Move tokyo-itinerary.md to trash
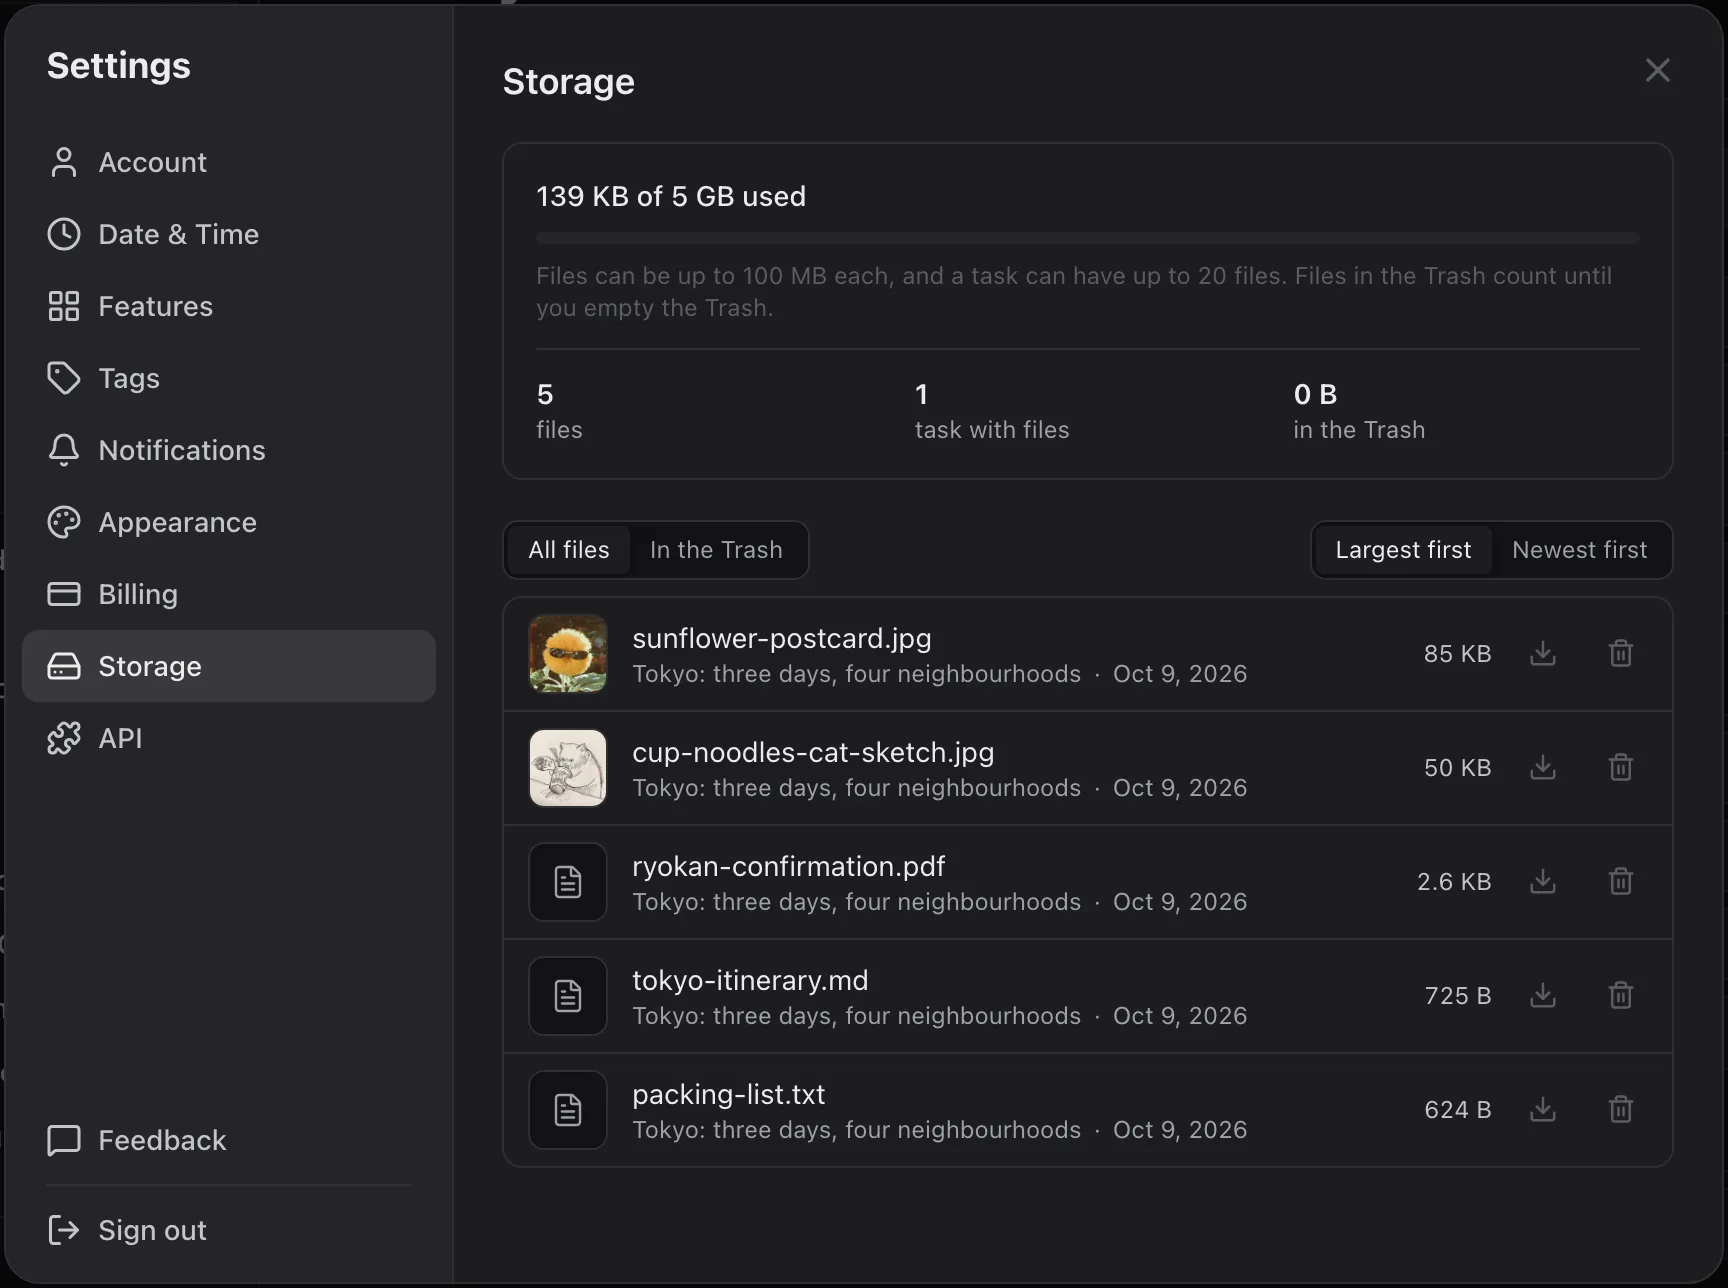The image size is (1728, 1288). (x=1621, y=995)
